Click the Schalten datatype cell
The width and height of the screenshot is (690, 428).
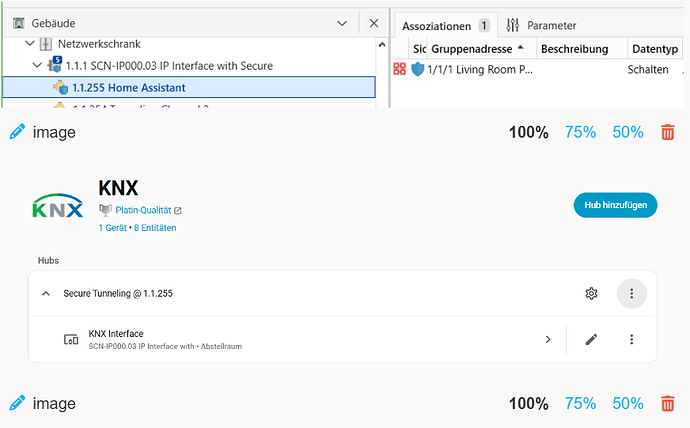point(648,70)
